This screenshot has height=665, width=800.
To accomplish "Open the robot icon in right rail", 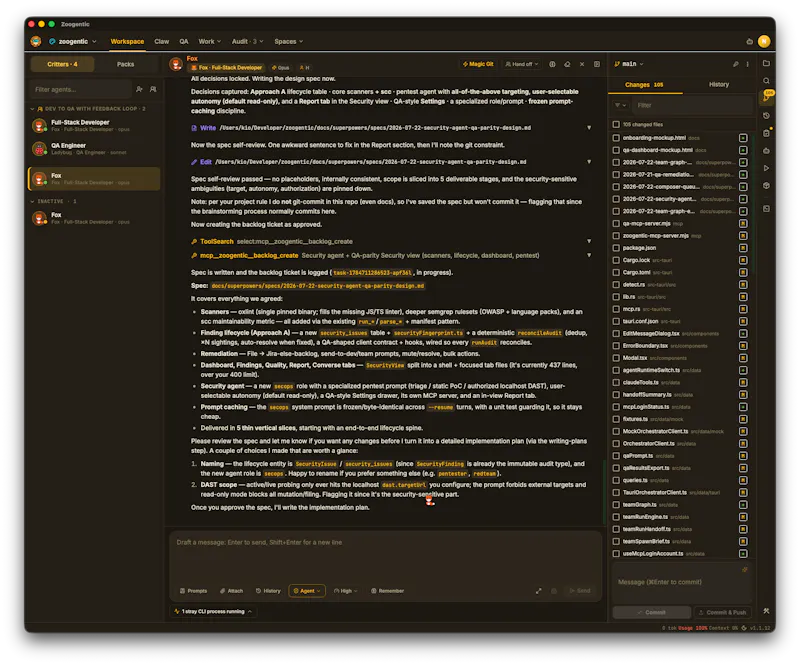I will pos(766,151).
